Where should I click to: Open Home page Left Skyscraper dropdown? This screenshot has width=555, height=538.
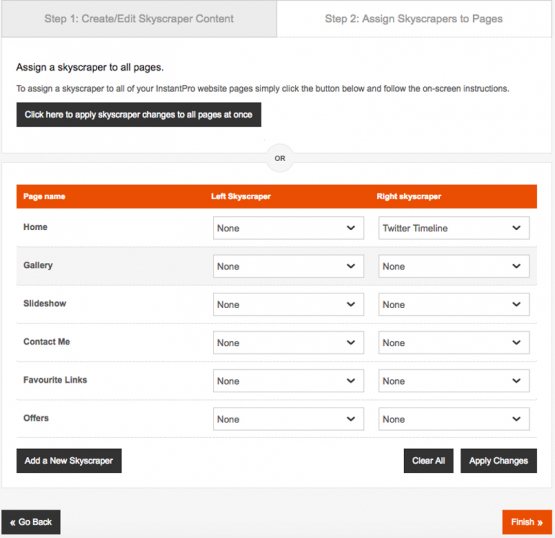pos(288,228)
